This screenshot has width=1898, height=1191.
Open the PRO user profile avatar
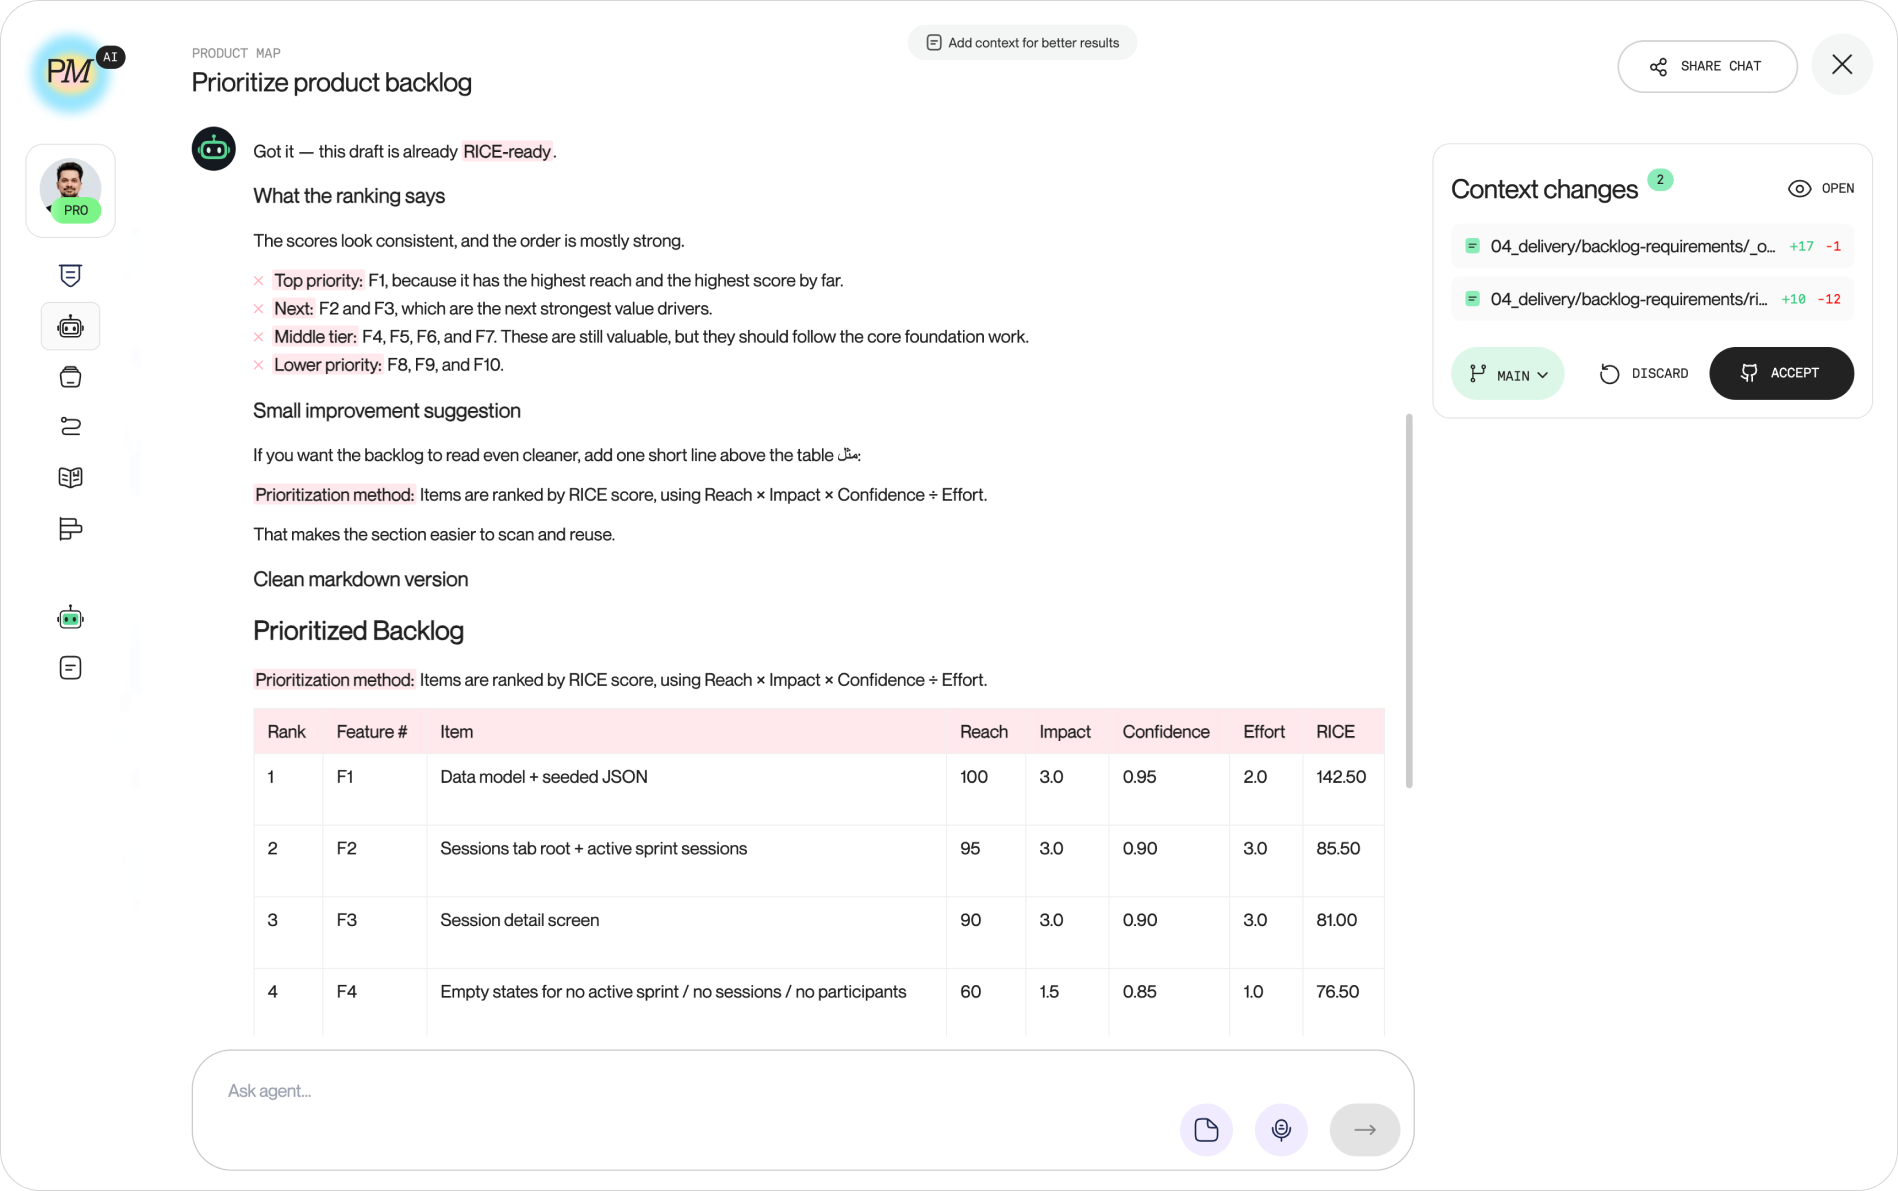pyautogui.click(x=70, y=190)
